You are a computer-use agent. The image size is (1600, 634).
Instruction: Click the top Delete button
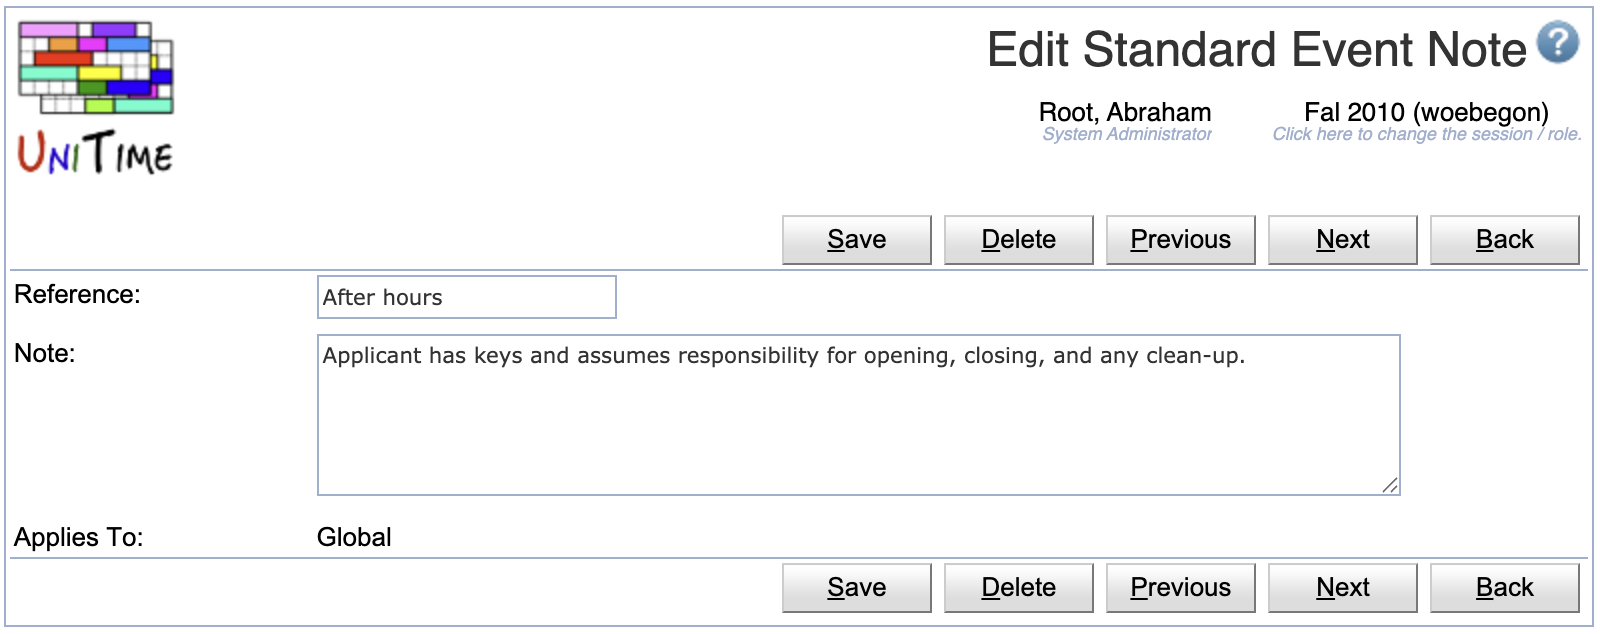tap(1019, 240)
